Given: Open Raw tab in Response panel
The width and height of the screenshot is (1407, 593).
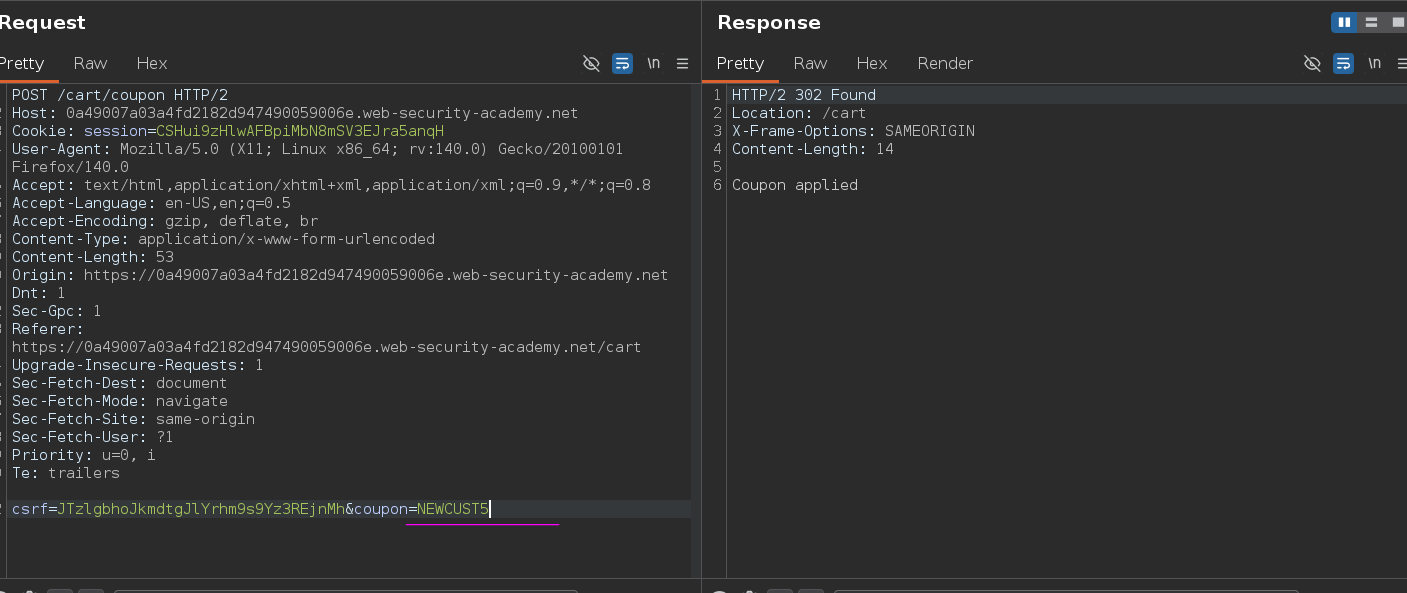Looking at the screenshot, I should pyautogui.click(x=810, y=63).
